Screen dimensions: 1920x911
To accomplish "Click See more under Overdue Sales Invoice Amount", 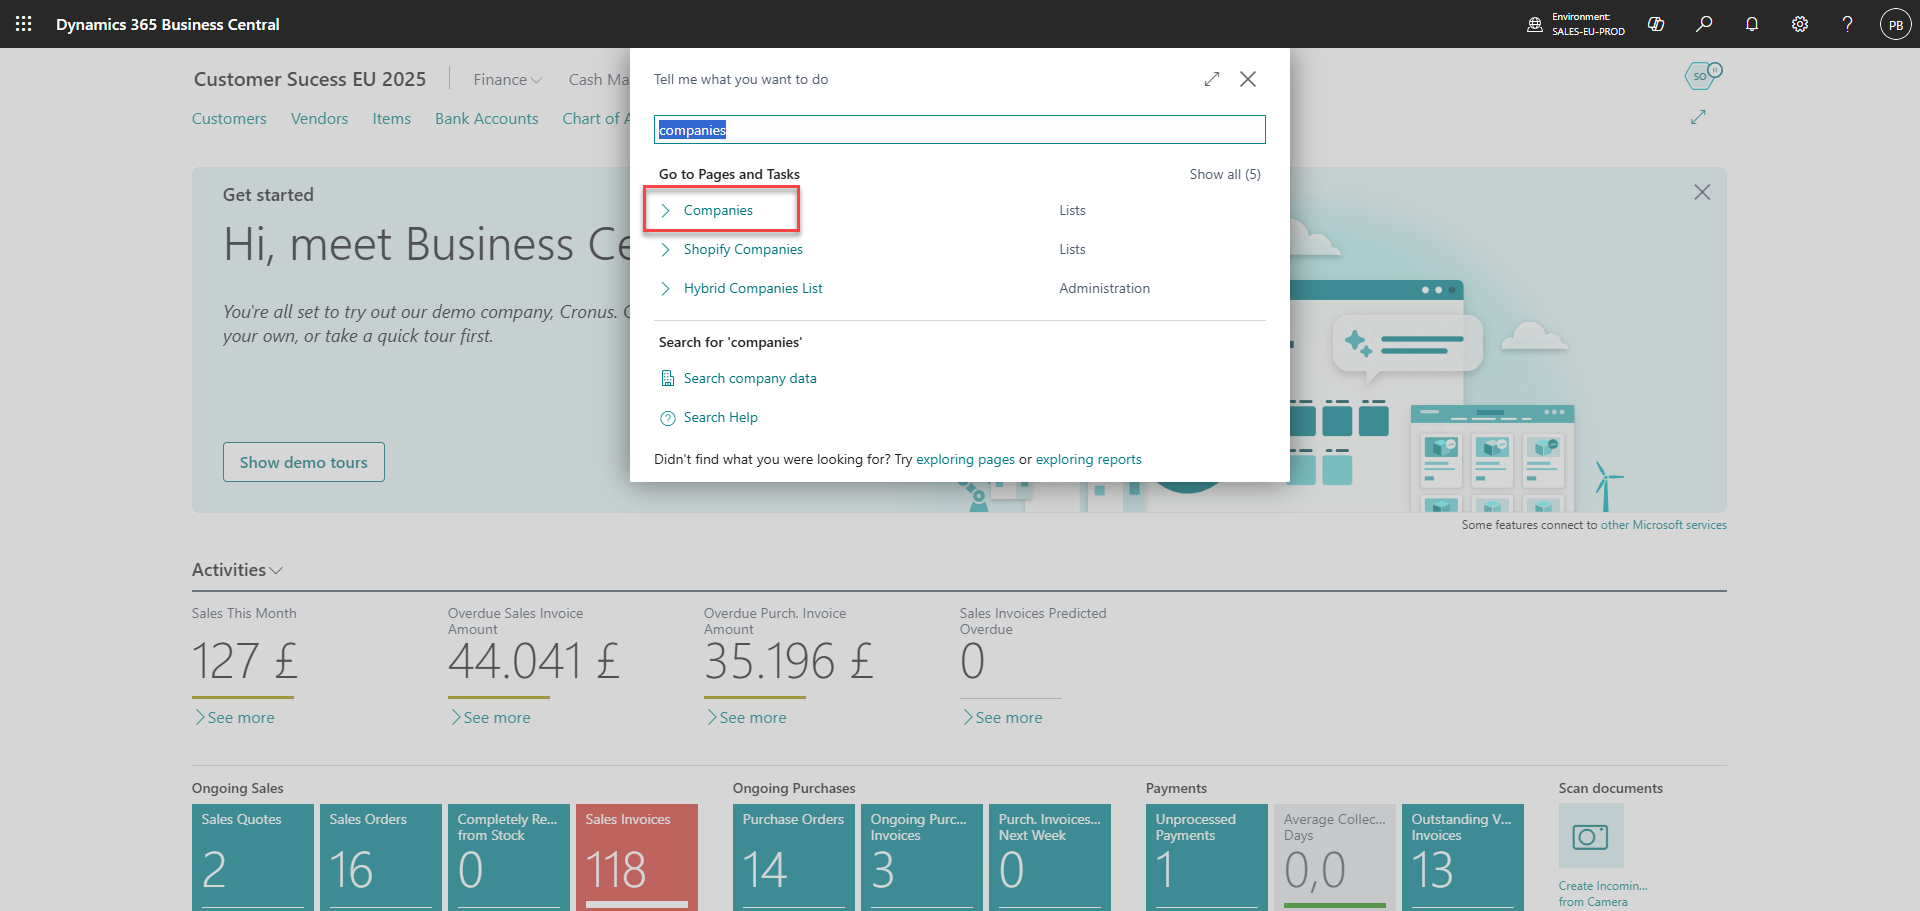I will 490,718.
